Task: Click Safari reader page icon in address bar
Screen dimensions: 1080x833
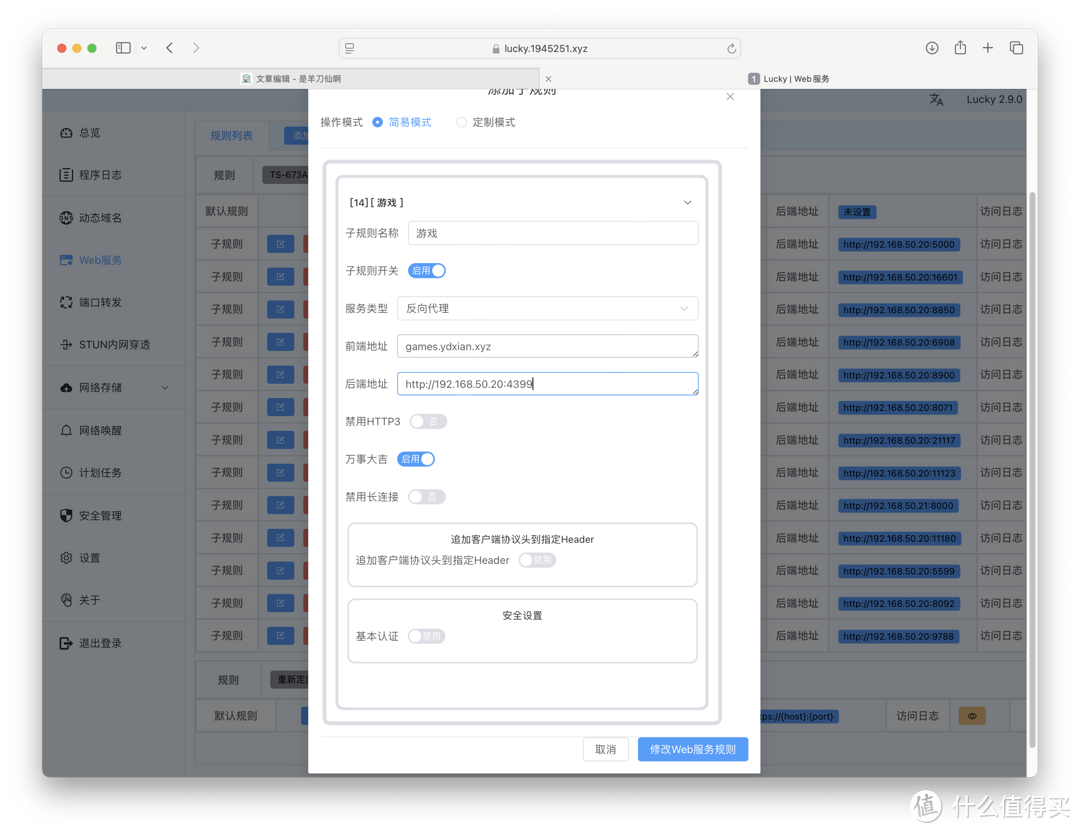Action: (350, 48)
